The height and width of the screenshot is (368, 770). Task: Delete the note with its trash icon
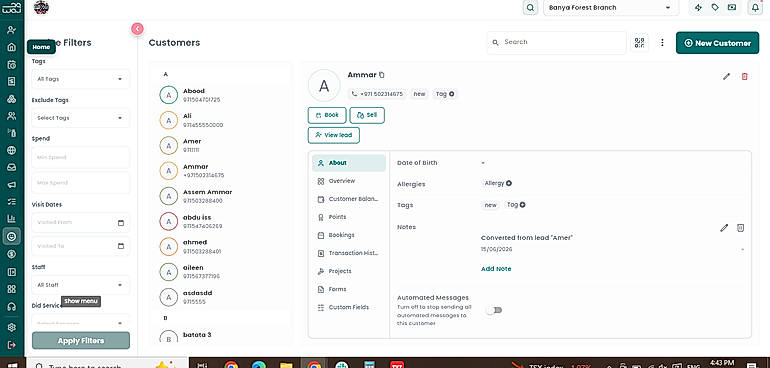(741, 227)
